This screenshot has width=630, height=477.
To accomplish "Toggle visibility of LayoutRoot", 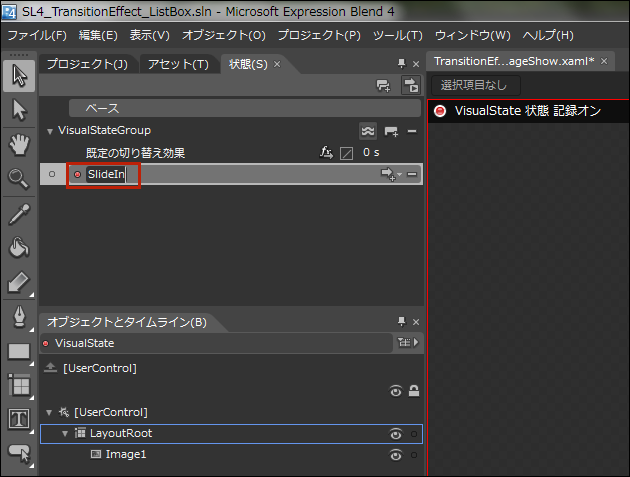I will [396, 434].
